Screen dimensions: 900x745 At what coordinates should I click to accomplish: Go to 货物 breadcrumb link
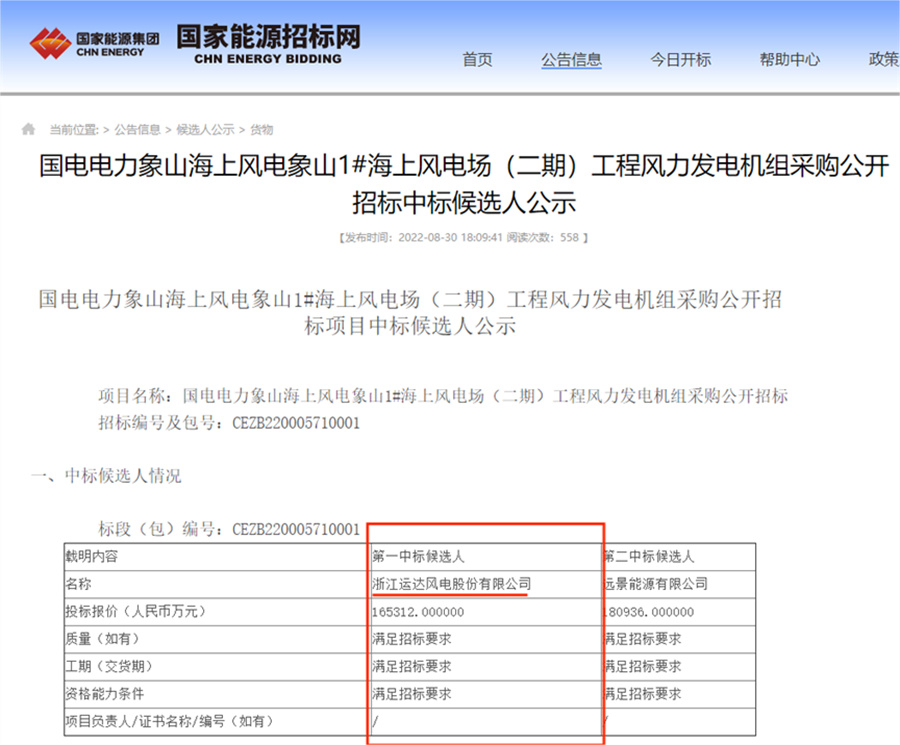click(261, 130)
